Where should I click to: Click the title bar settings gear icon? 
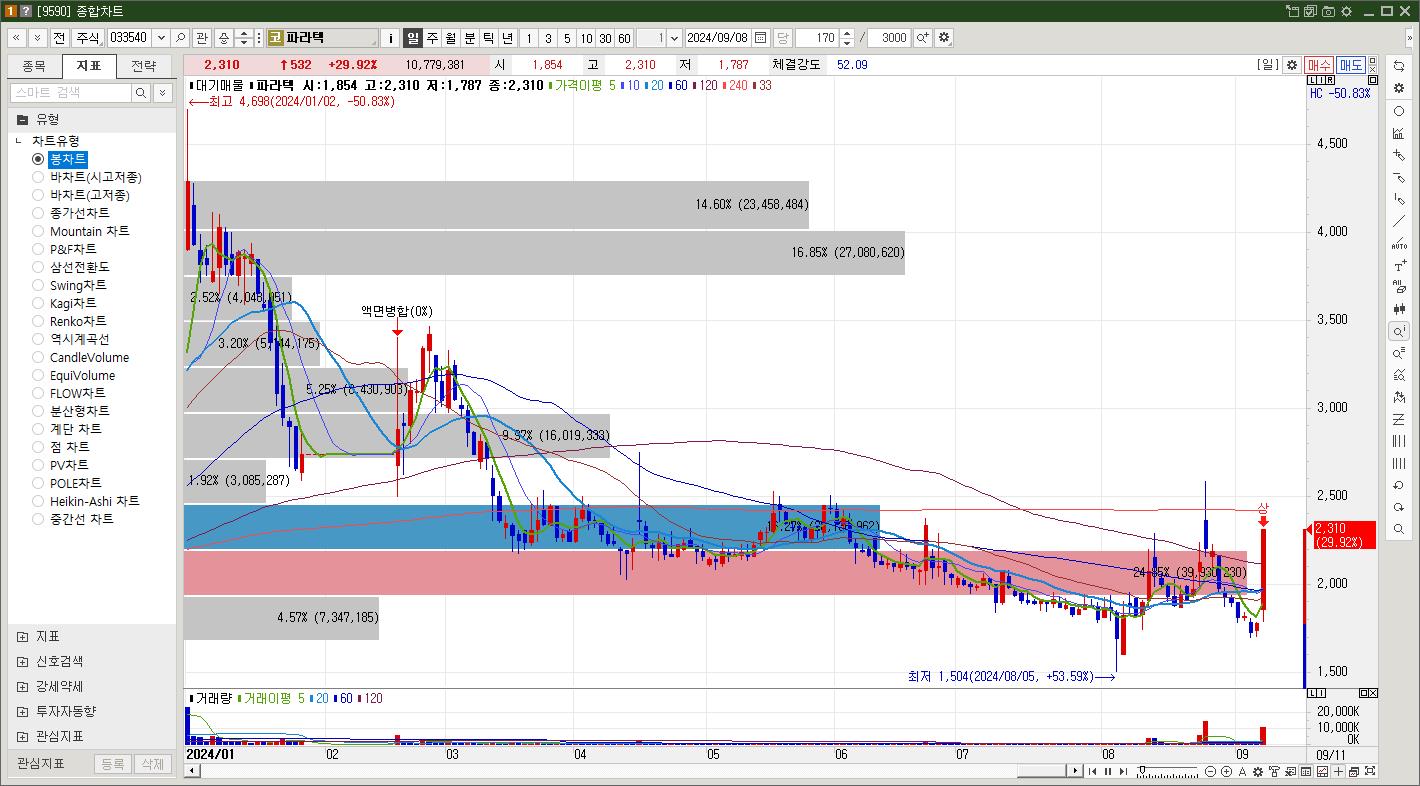pyautogui.click(x=1346, y=11)
